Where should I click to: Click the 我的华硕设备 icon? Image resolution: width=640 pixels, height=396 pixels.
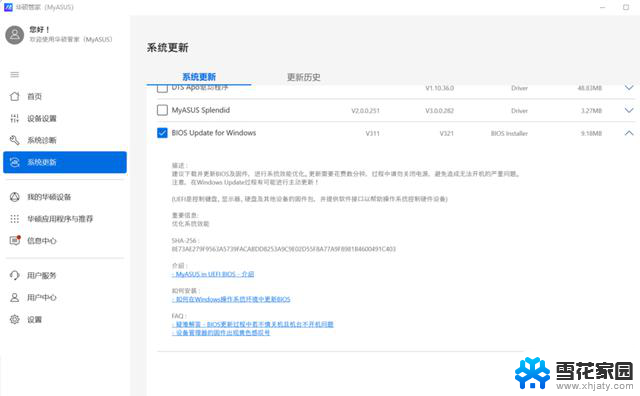pos(15,197)
